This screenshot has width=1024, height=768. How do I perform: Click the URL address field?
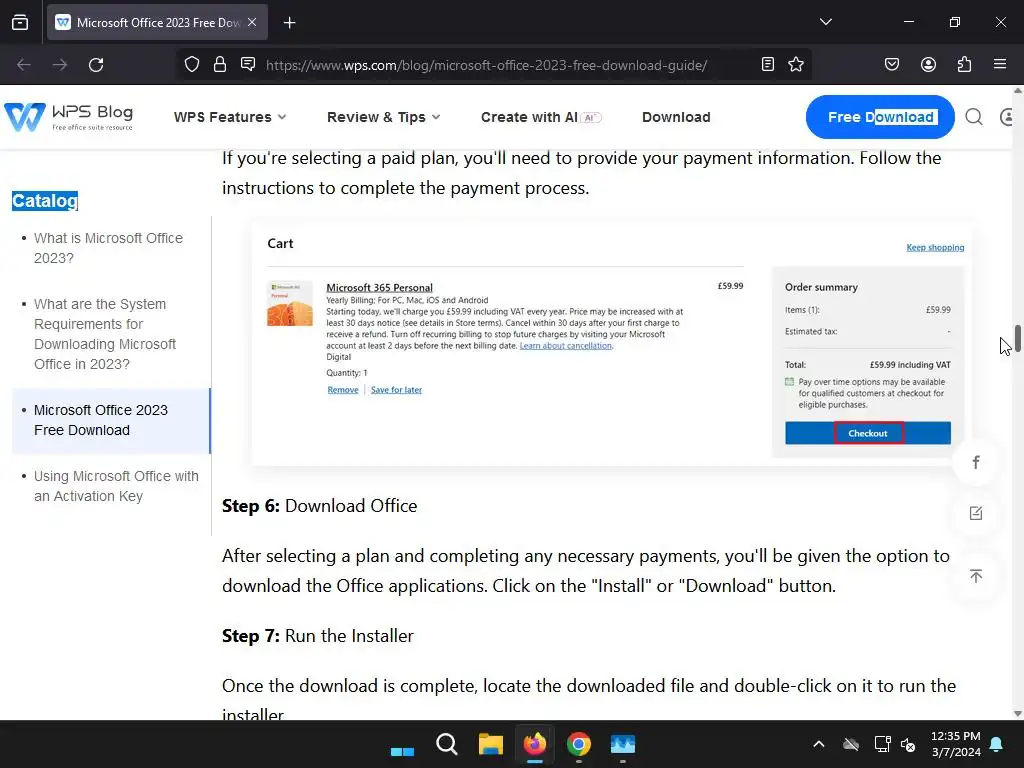[x=487, y=65]
